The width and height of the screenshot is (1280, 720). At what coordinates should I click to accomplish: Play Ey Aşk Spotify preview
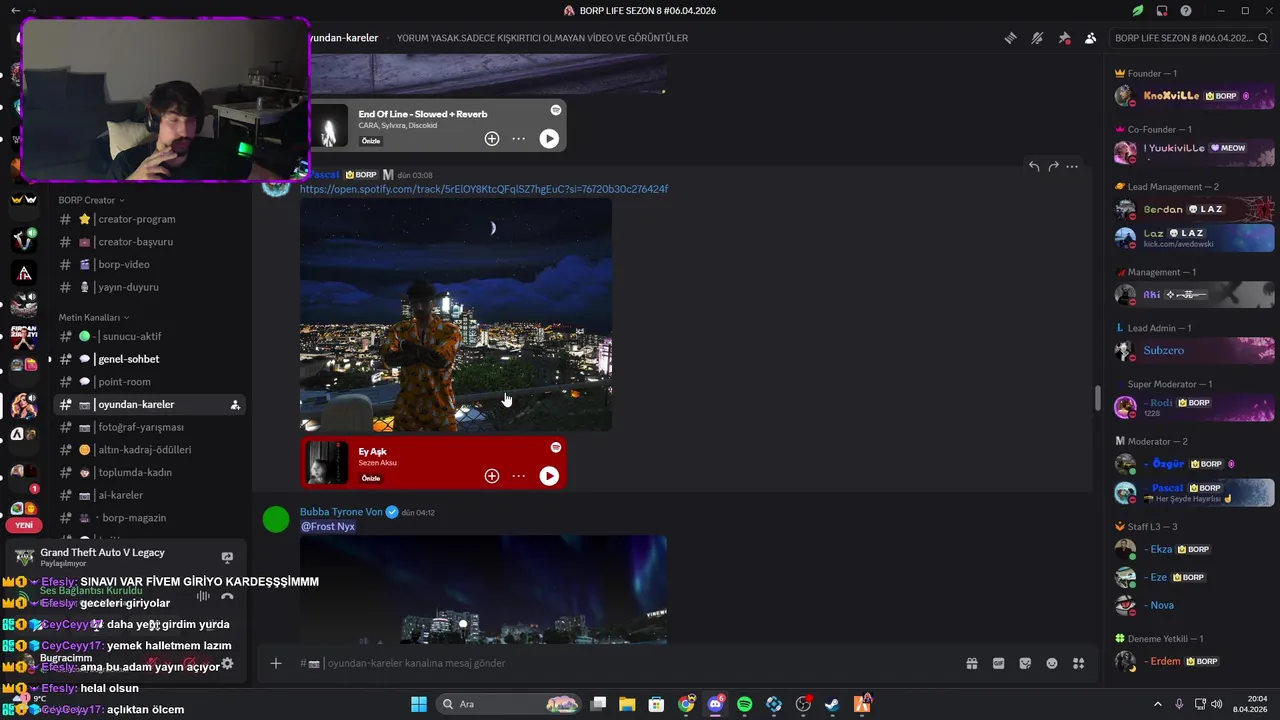[x=549, y=476]
